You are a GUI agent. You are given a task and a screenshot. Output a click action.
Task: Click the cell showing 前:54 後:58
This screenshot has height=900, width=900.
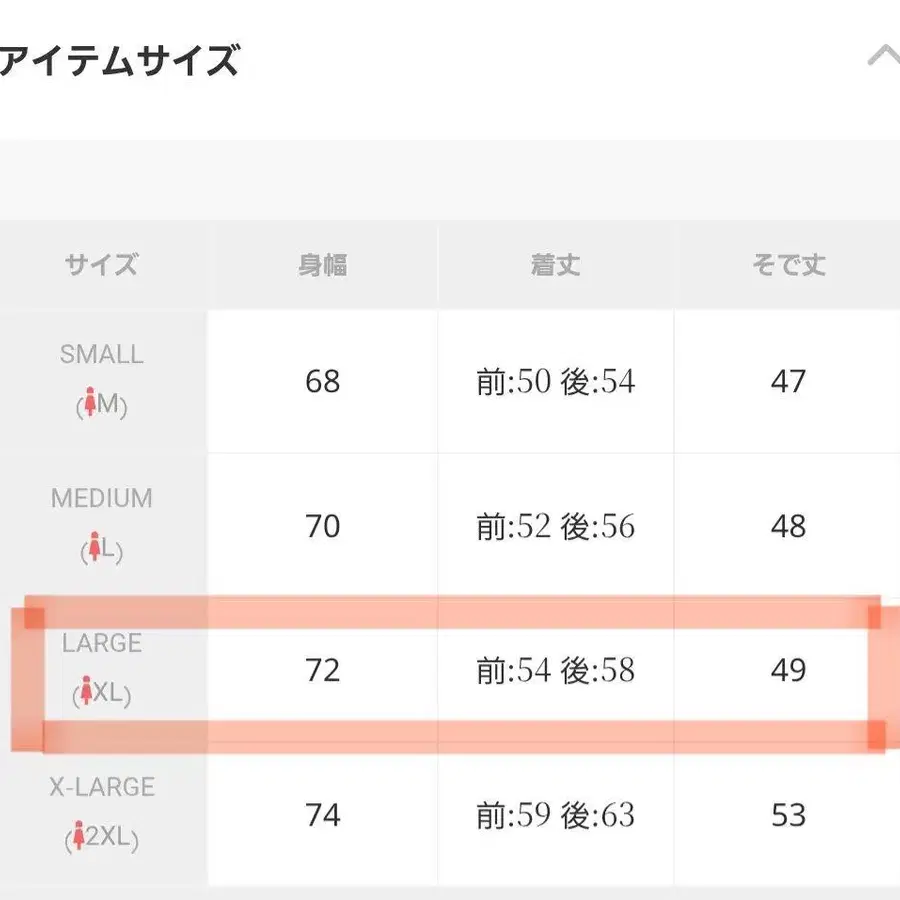(556, 672)
